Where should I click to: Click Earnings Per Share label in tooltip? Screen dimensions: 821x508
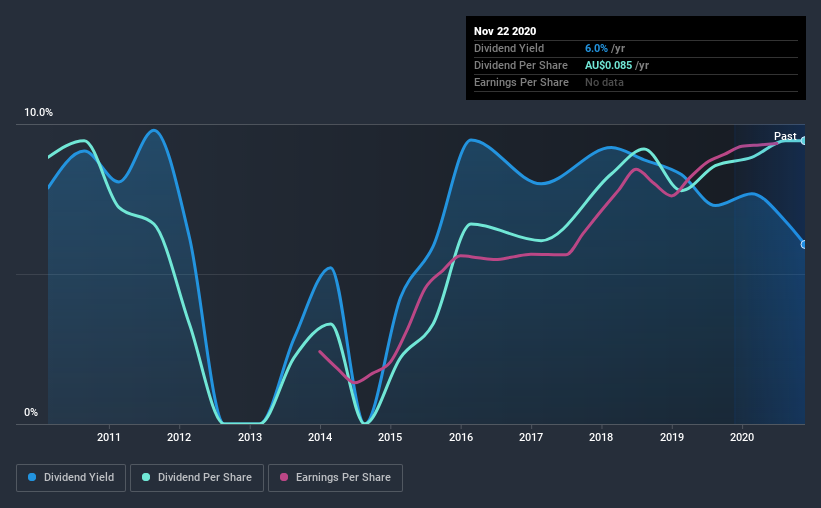tap(521, 82)
